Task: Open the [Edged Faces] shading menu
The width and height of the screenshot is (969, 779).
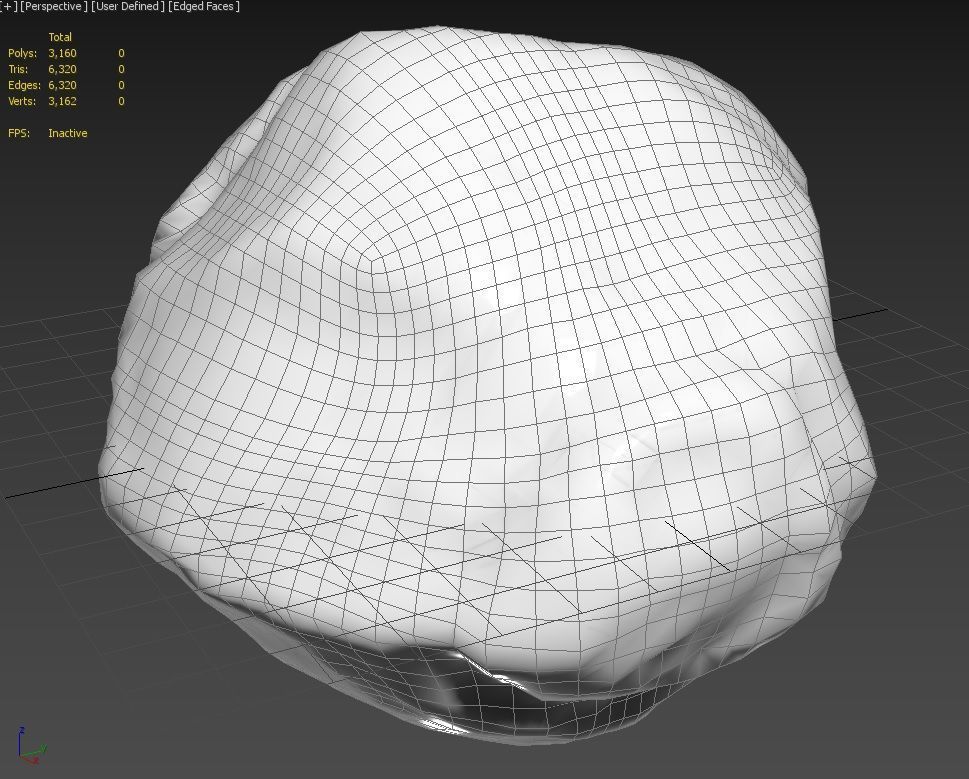Action: [x=204, y=6]
